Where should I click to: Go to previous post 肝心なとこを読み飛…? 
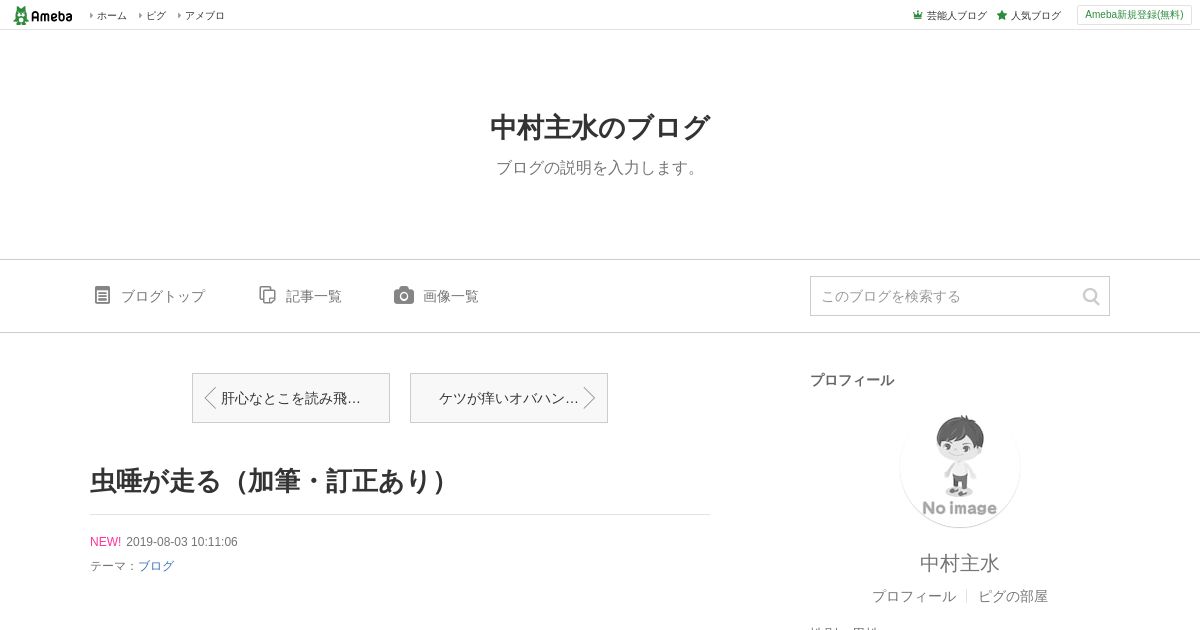click(x=291, y=398)
